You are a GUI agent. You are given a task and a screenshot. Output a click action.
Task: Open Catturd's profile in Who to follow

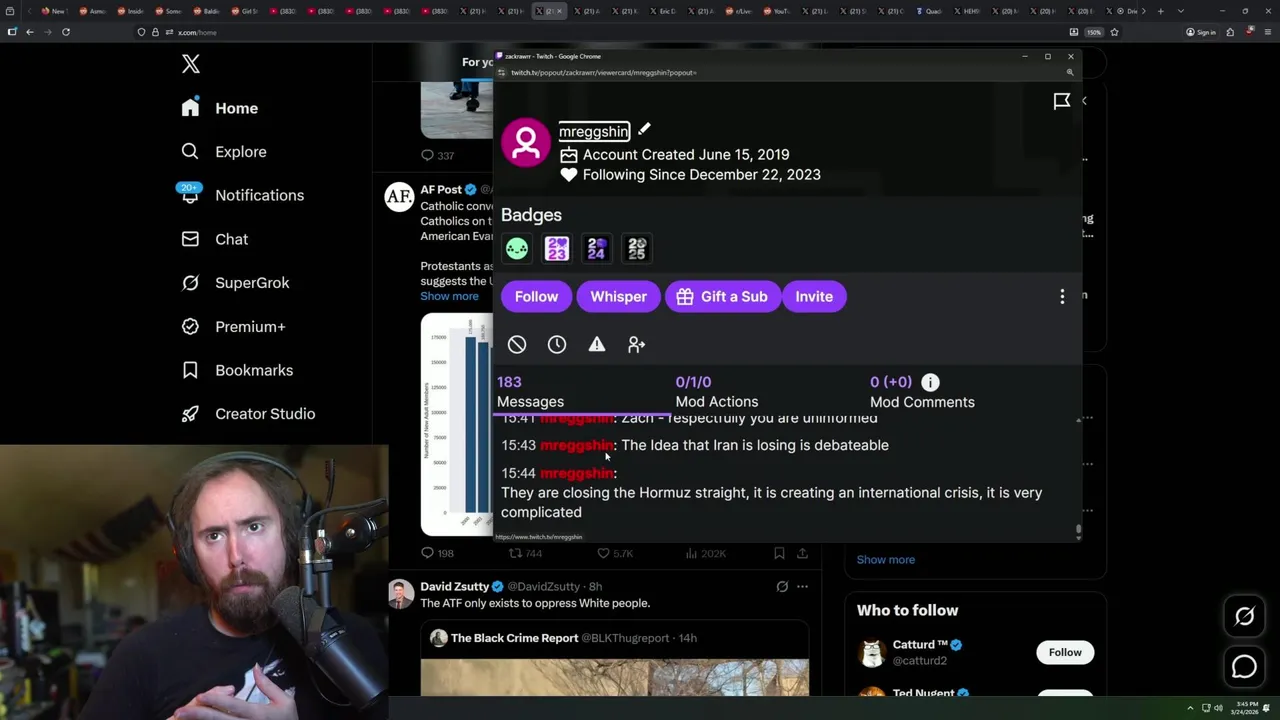919,644
